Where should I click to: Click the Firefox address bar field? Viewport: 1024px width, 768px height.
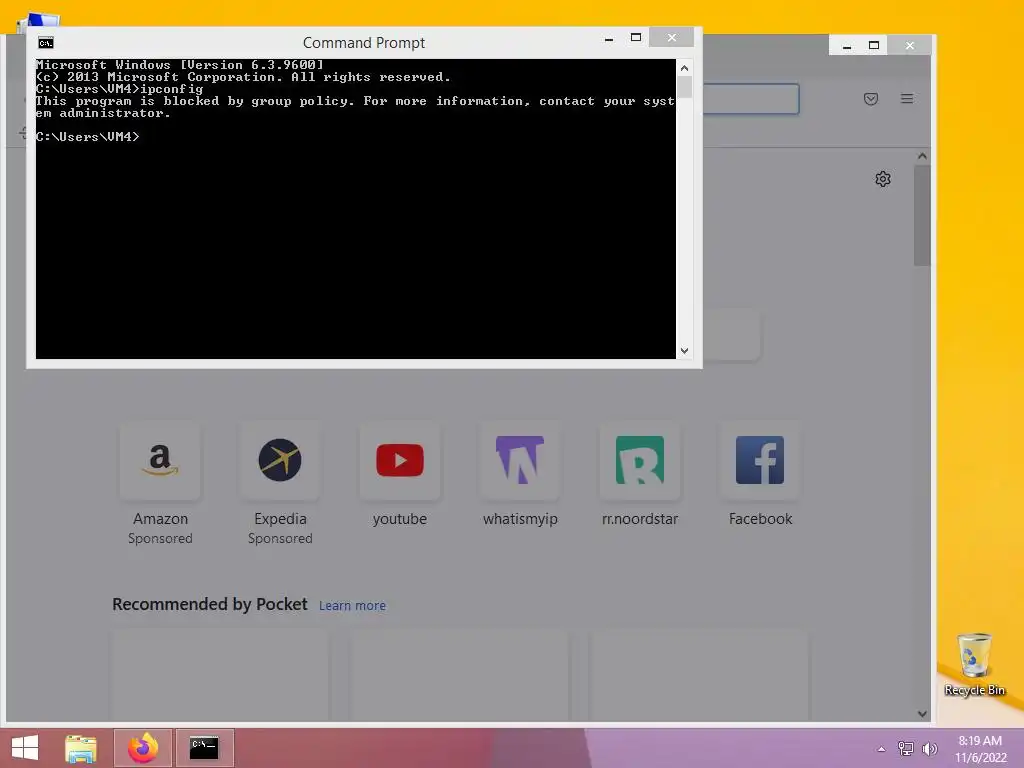[751, 99]
